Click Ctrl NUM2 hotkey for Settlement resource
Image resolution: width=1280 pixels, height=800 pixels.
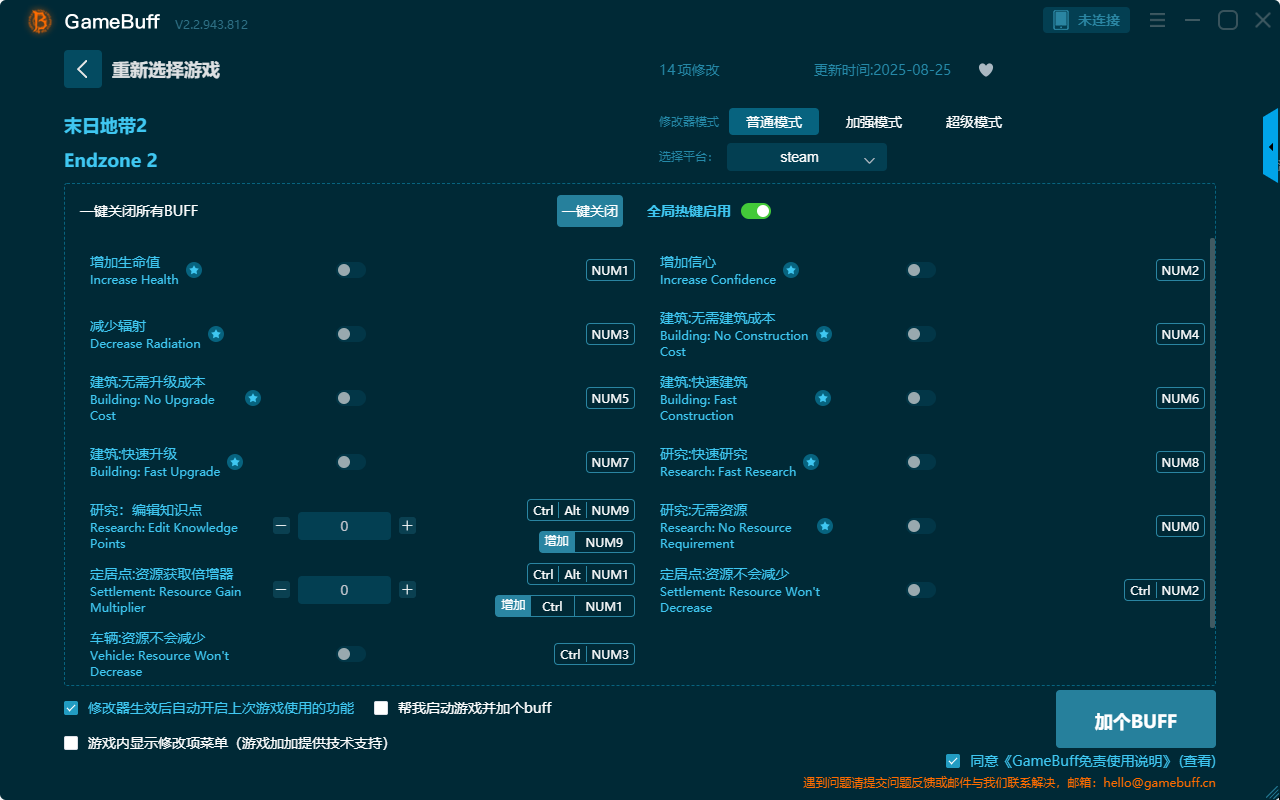pos(1164,590)
